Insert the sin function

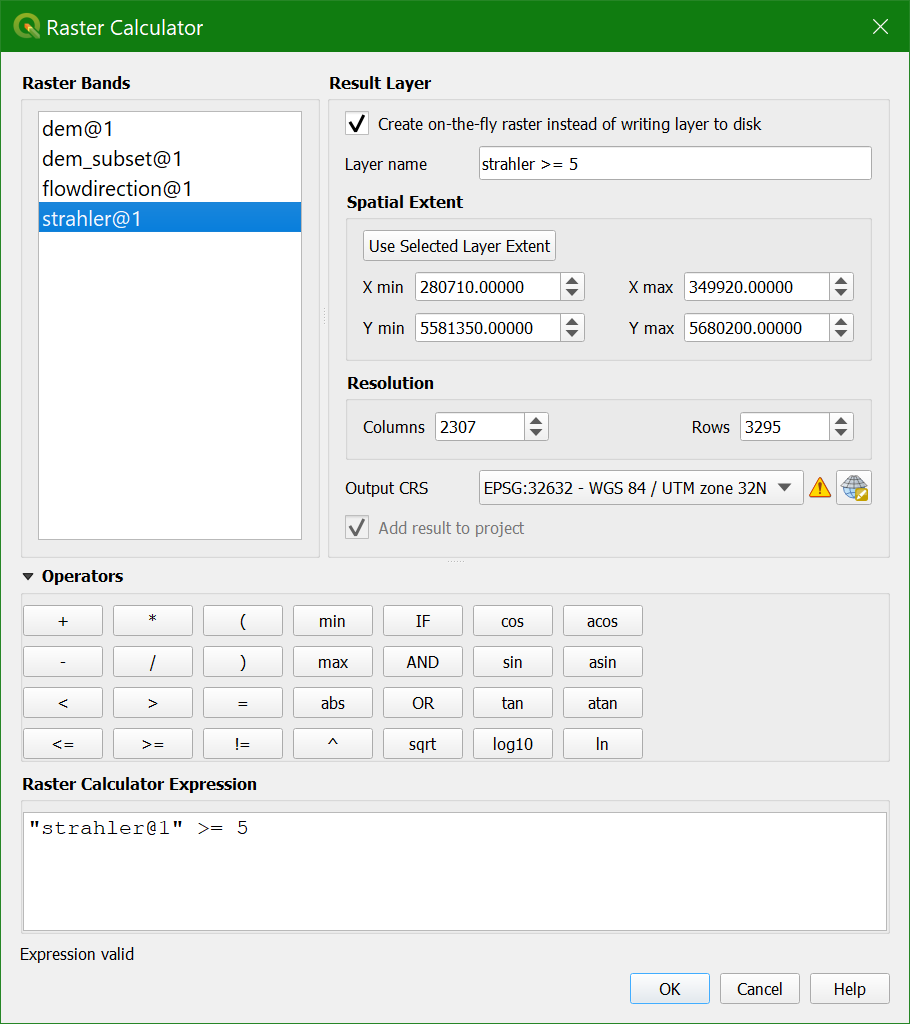coord(513,662)
